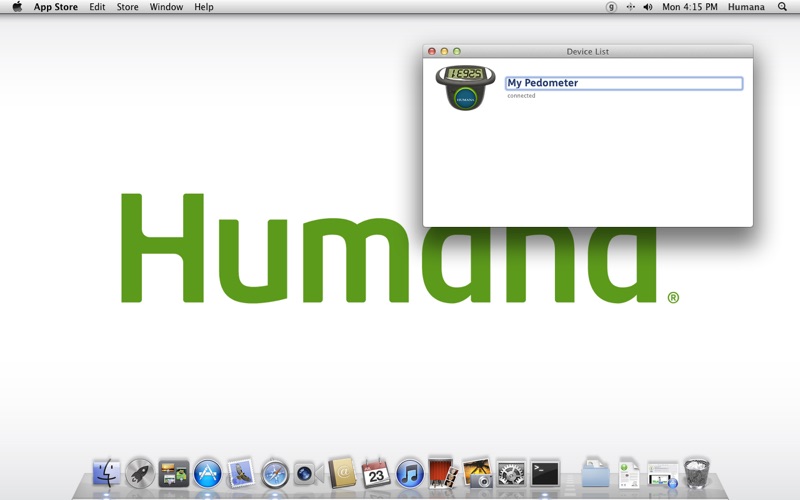Click the crosshair status menu icon

[x=631, y=7]
